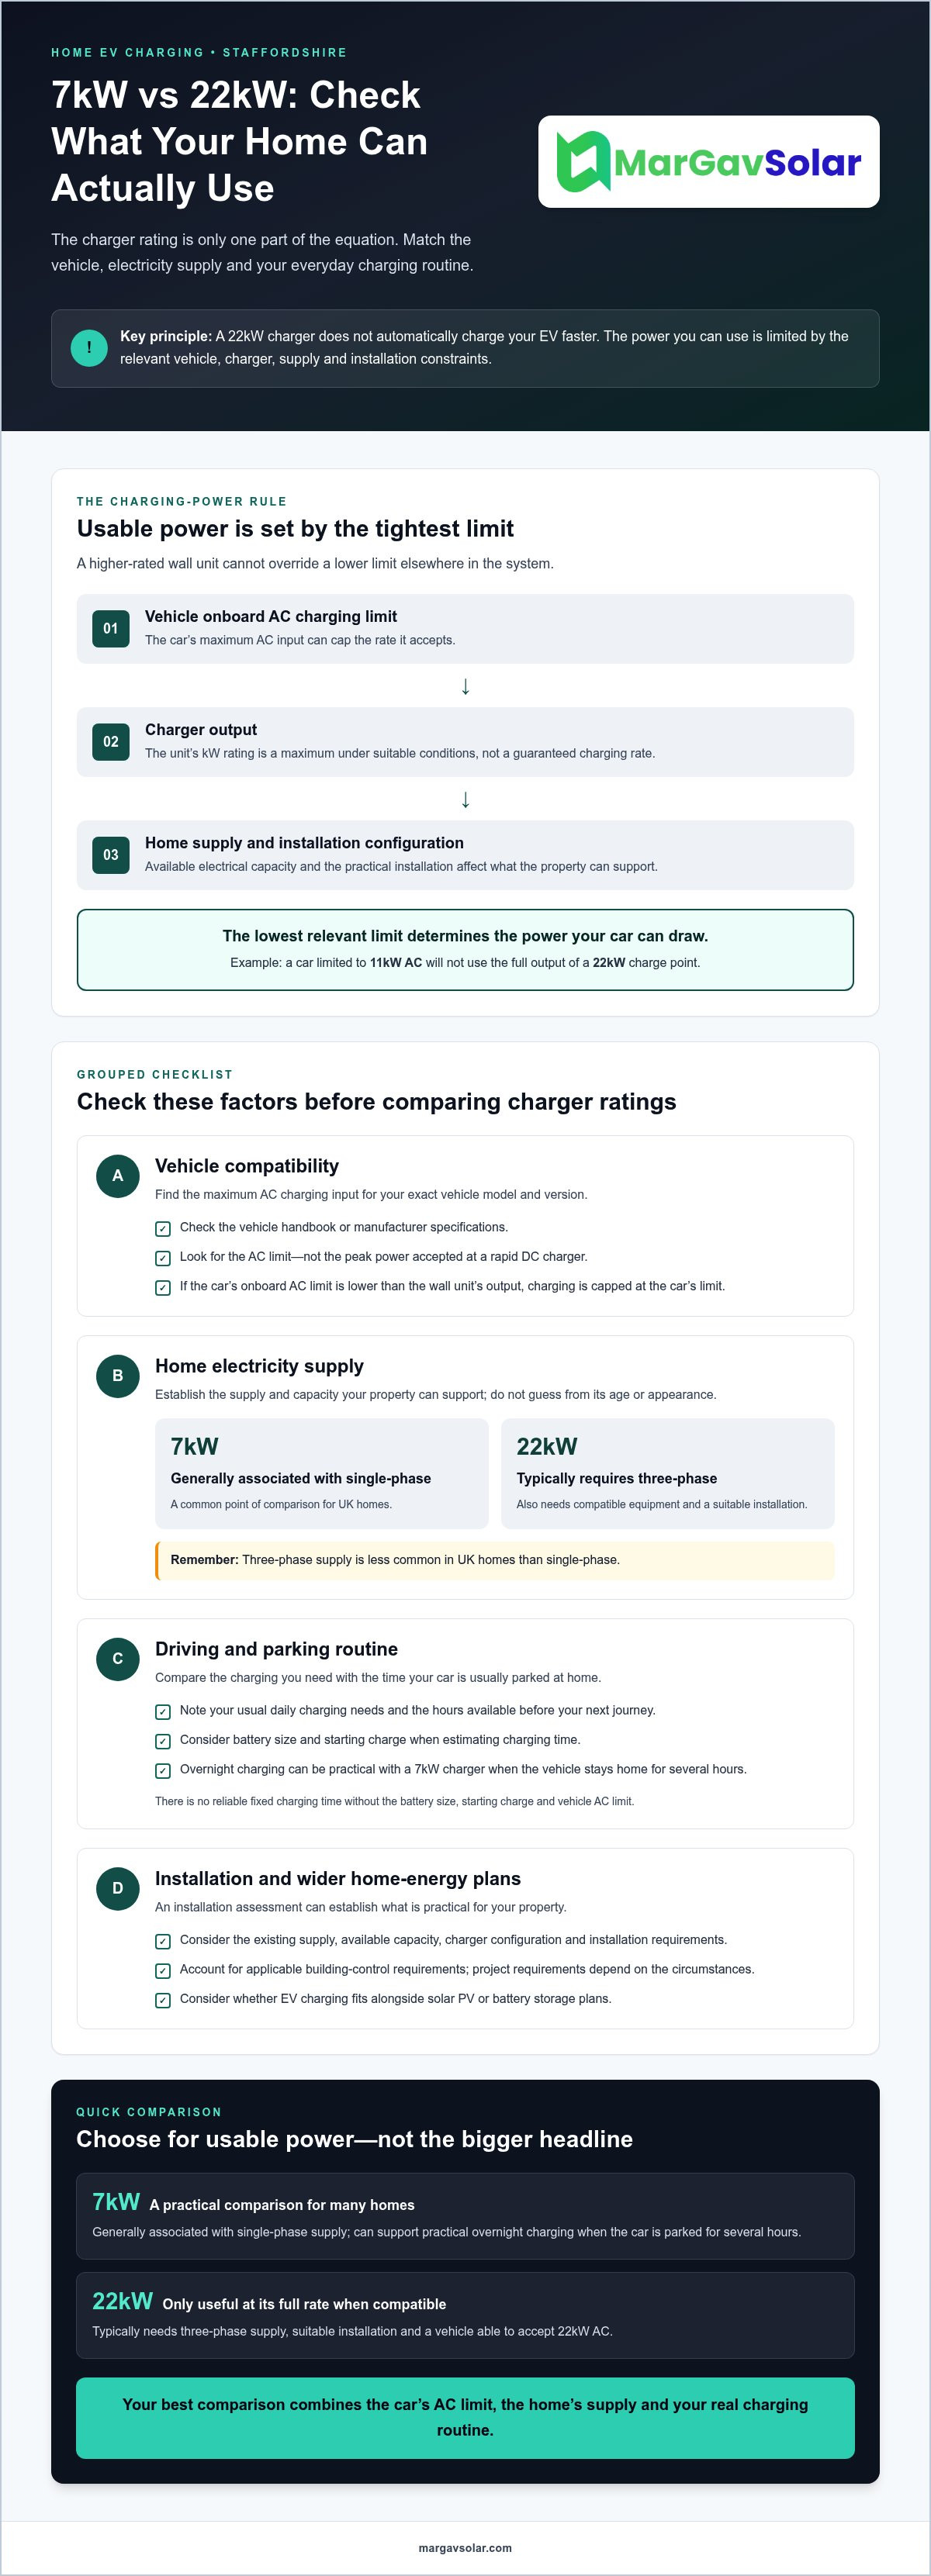
Task: Click the yellow Remember three-phase note
Action: pos(495,1561)
